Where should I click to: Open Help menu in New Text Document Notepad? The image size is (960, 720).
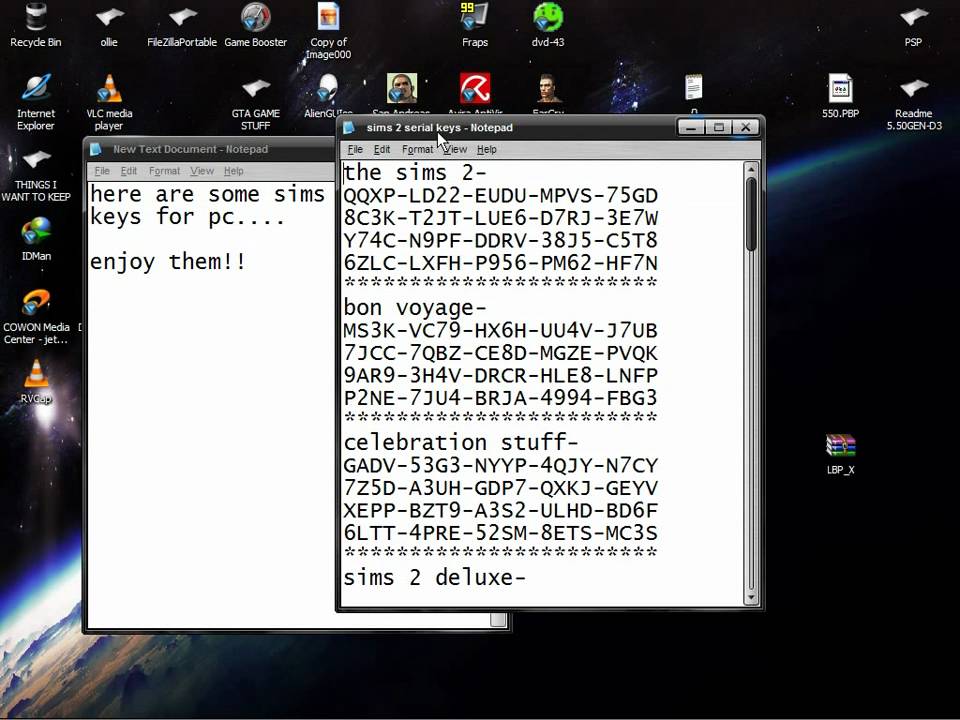coord(234,171)
